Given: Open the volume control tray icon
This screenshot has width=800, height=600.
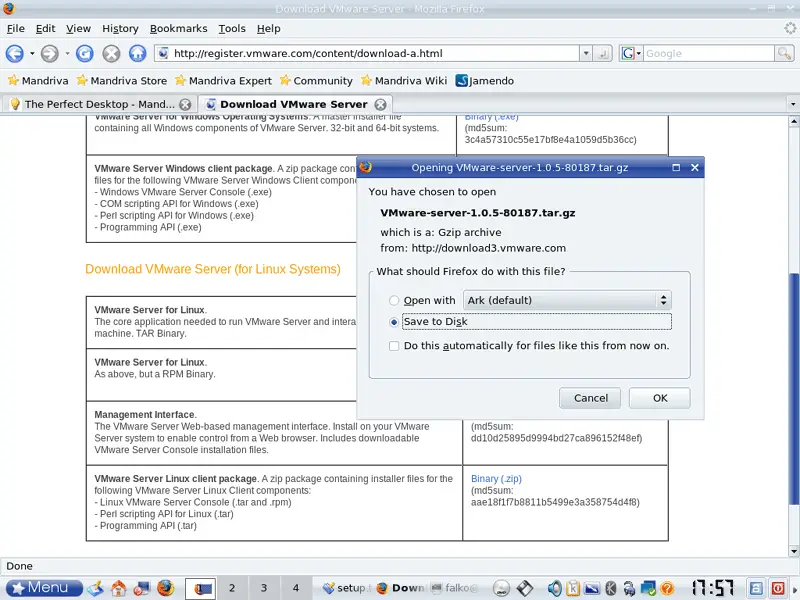Looking at the screenshot, I should click(x=555, y=588).
